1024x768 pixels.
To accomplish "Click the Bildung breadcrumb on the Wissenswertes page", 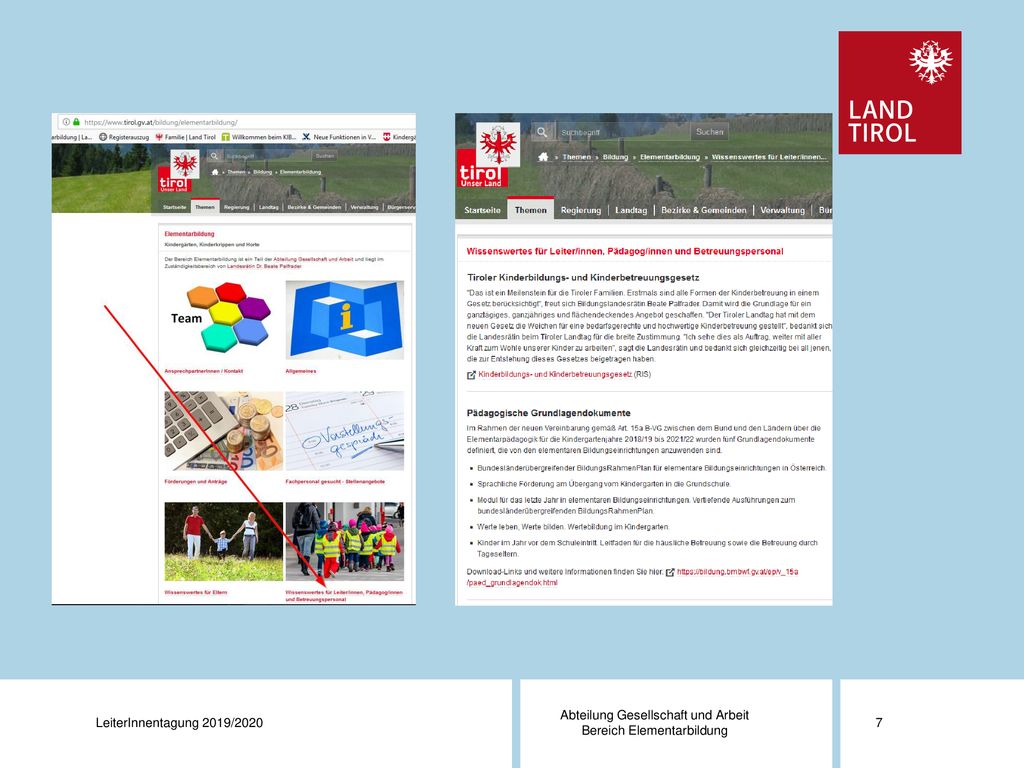I will coord(615,157).
